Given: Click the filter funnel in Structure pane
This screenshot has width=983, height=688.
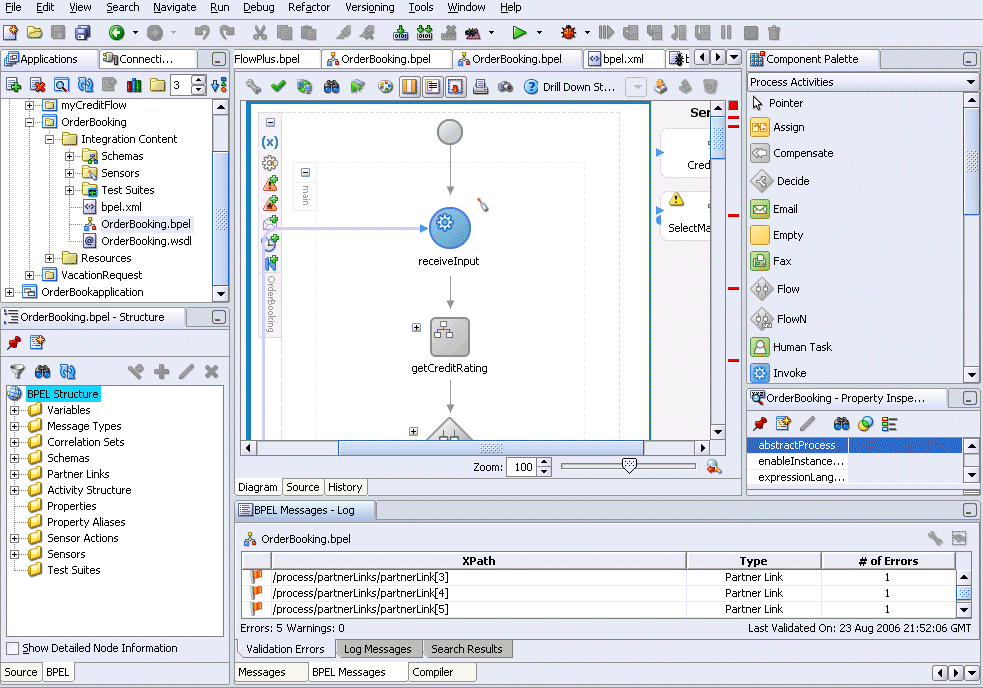Looking at the screenshot, I should 17,371.
